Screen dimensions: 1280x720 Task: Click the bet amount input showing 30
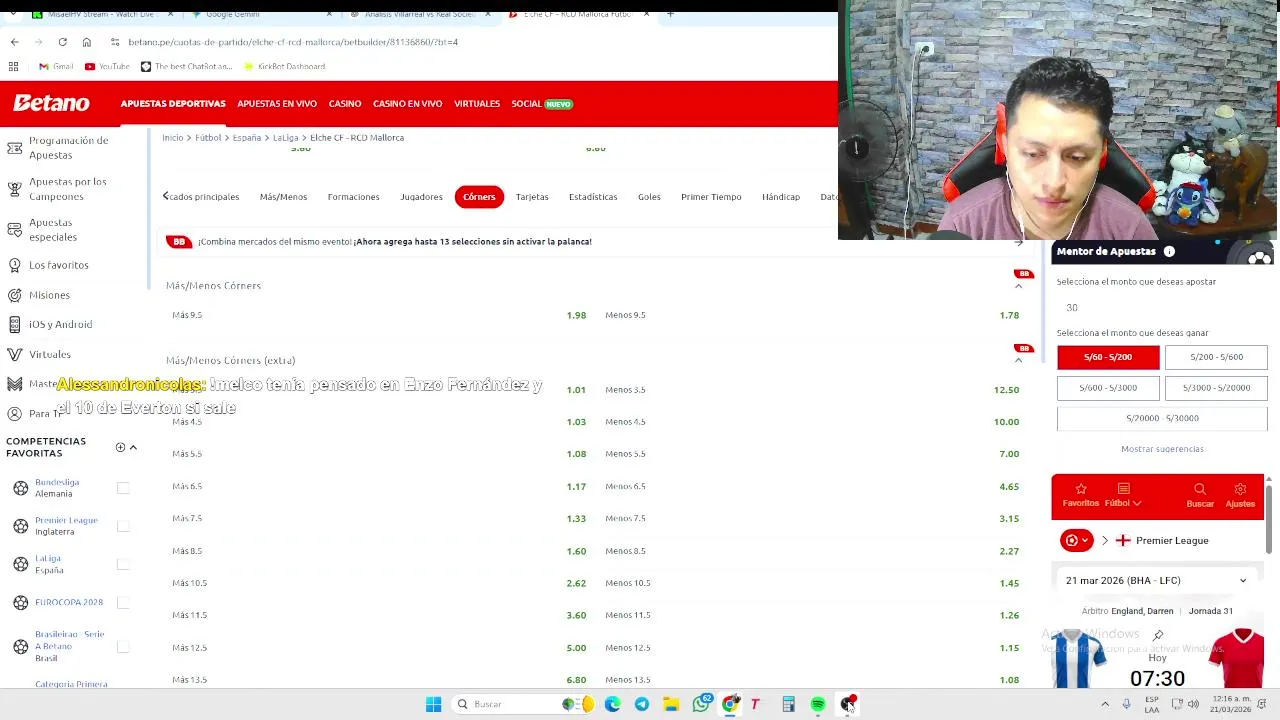click(x=1162, y=308)
